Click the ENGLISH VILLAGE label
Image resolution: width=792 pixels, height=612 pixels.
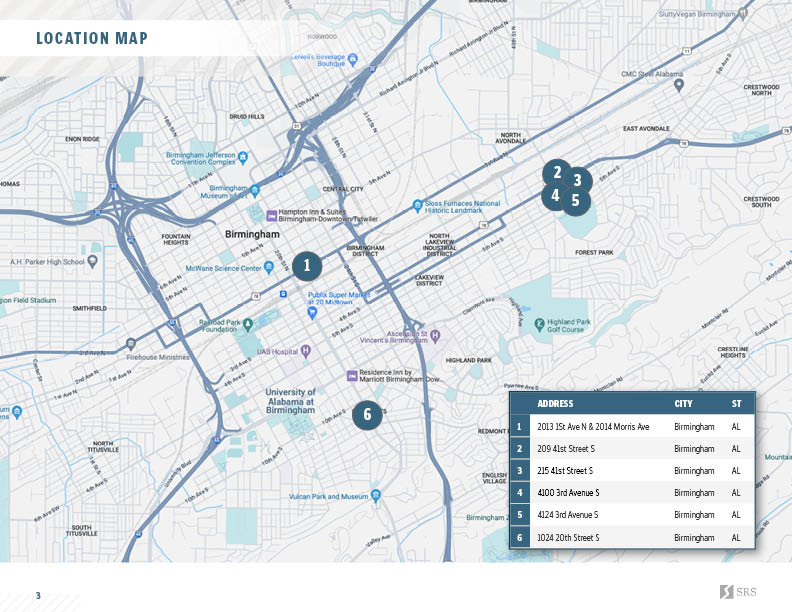[x=494, y=478]
